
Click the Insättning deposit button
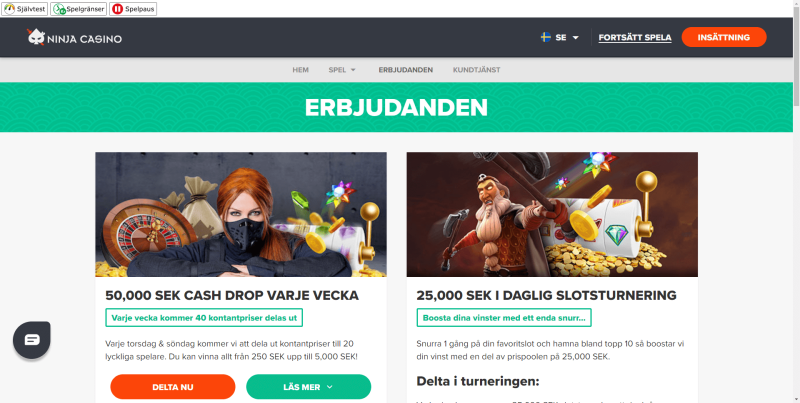pos(724,37)
